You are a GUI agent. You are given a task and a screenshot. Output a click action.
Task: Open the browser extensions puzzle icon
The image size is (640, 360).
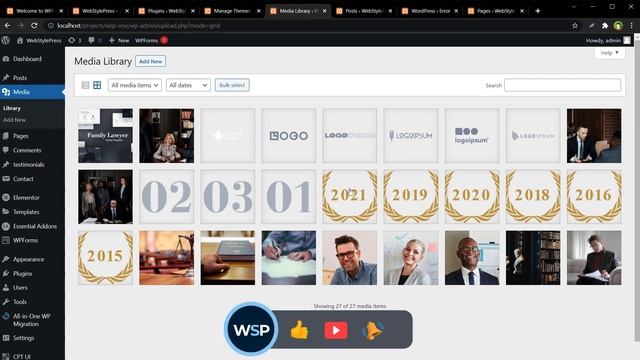click(605, 25)
